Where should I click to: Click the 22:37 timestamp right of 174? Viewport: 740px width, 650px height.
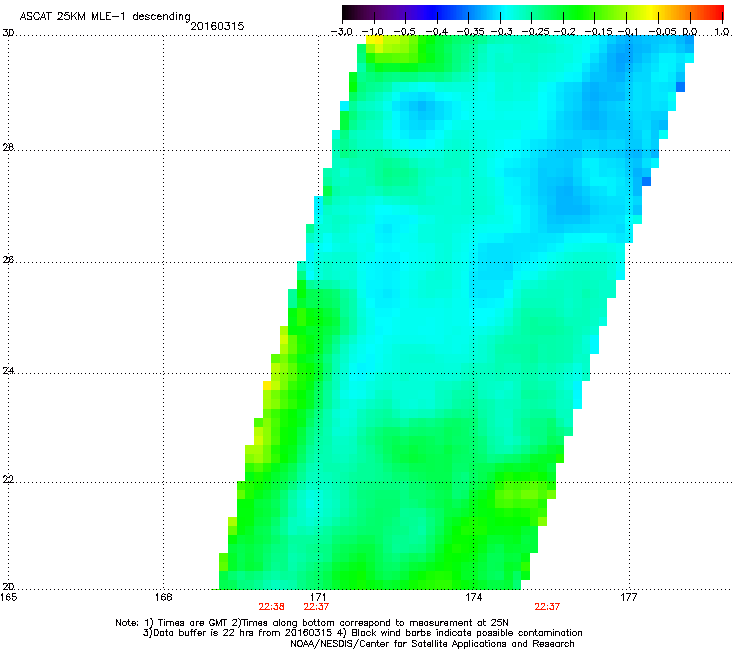[547, 607]
